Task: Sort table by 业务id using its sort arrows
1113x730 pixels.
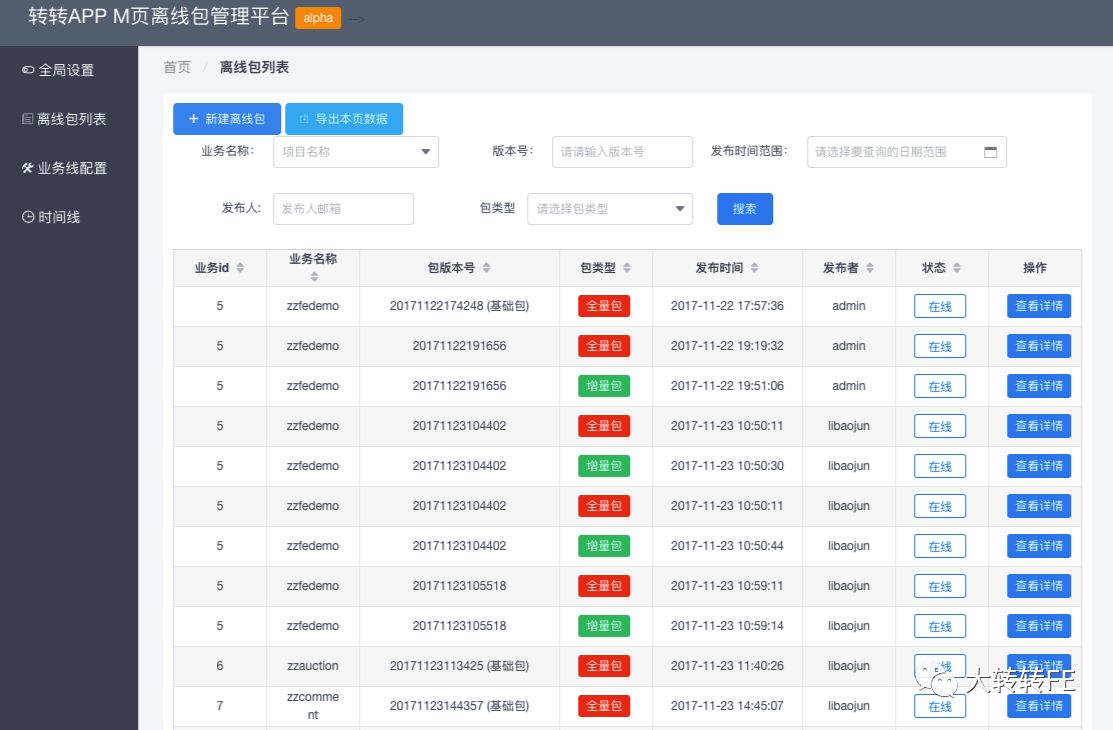Action: click(242, 267)
